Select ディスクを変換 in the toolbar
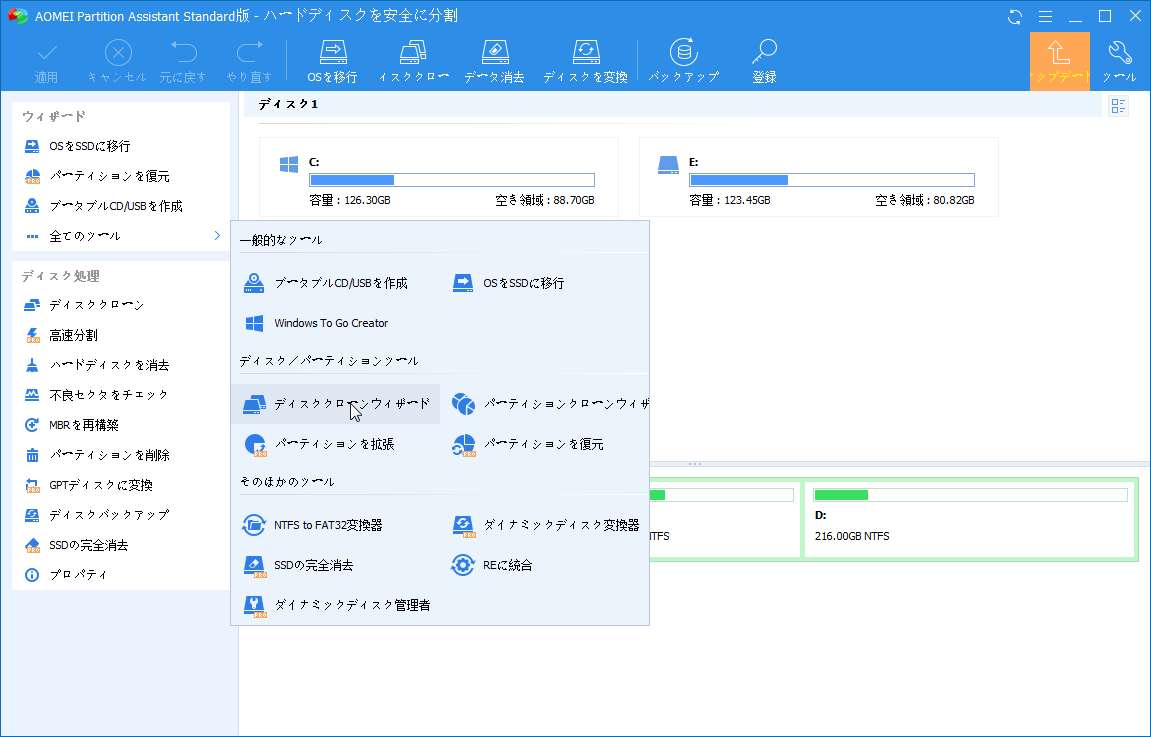Viewport: 1151px width, 737px height. click(x=585, y=62)
